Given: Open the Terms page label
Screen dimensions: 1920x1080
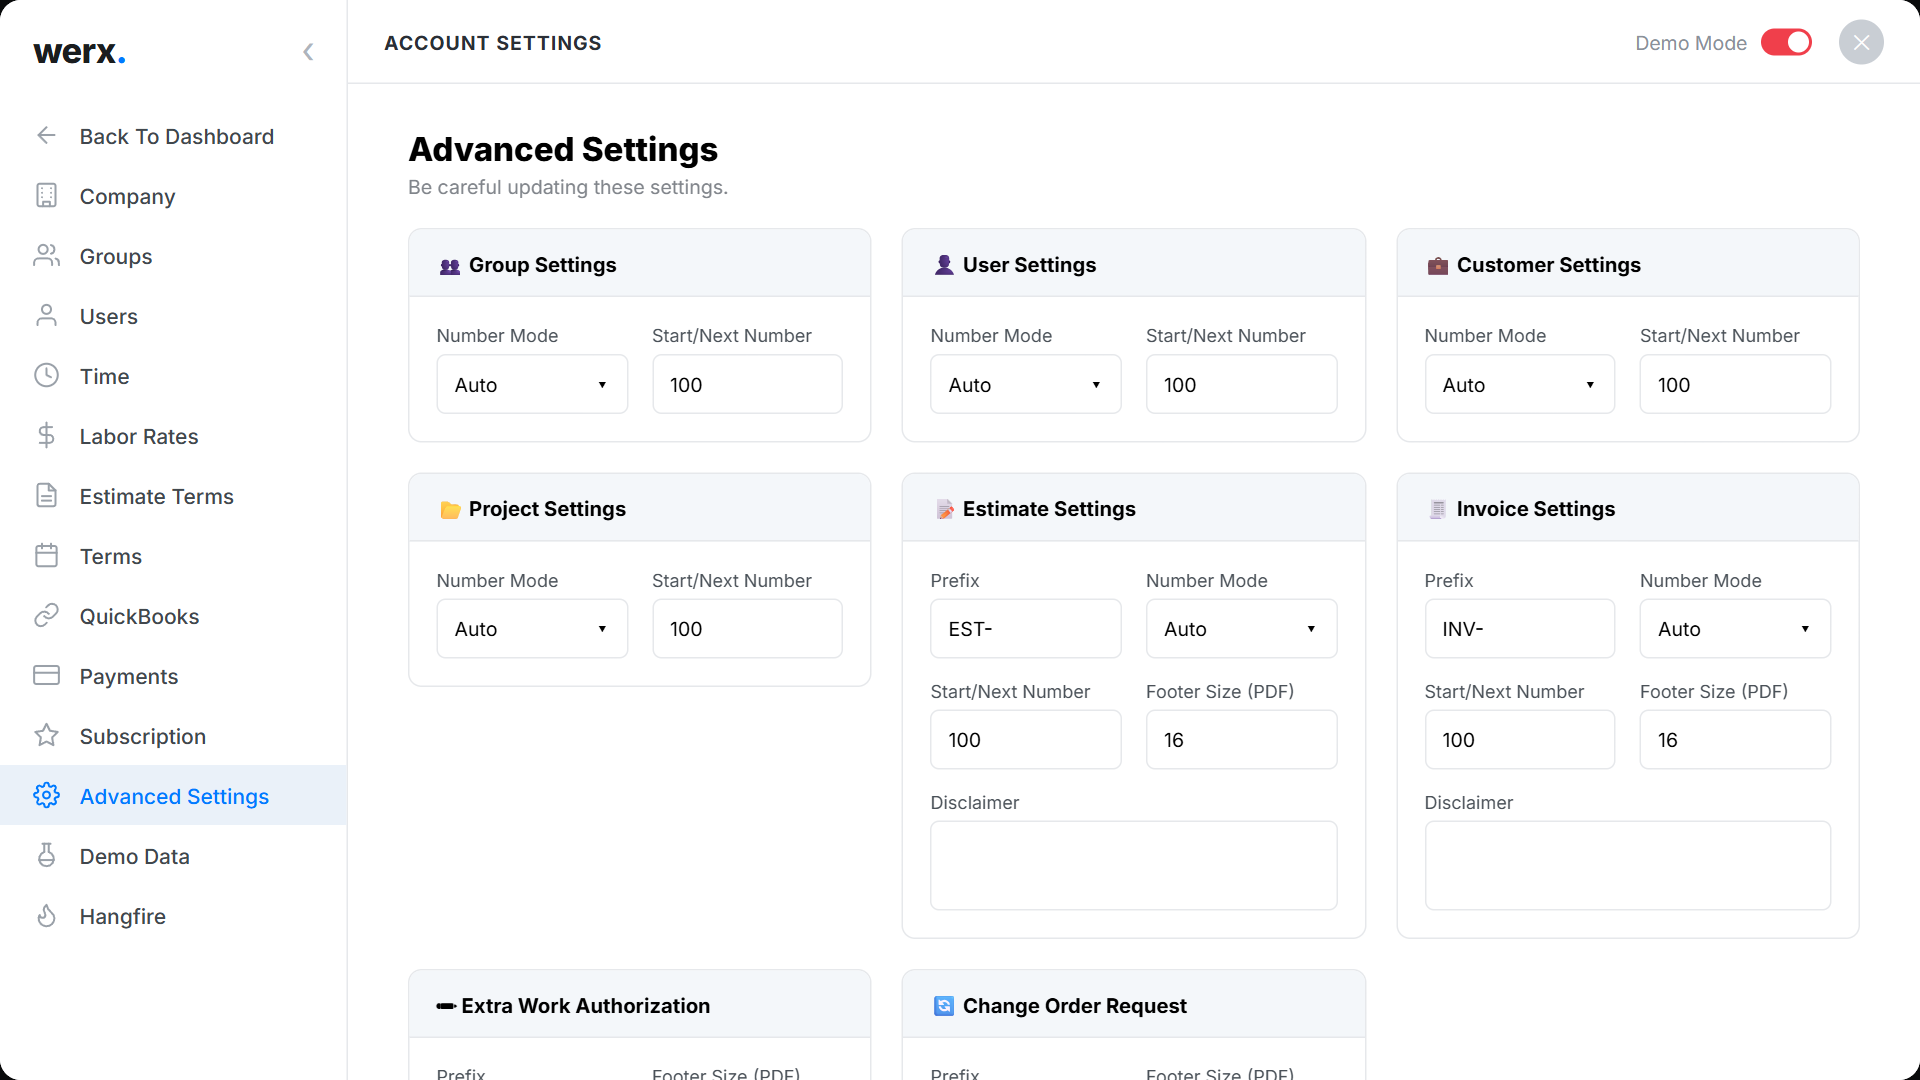Looking at the screenshot, I should (111, 557).
